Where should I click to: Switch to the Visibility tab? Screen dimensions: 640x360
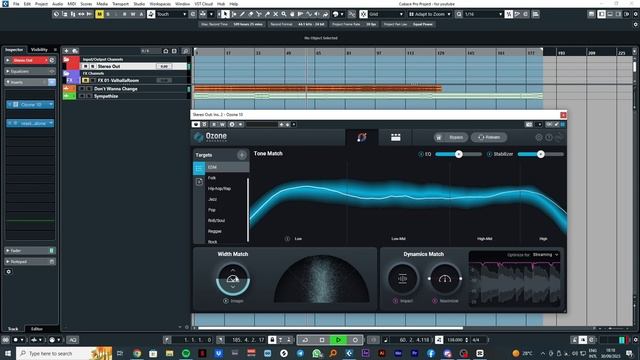coord(39,49)
